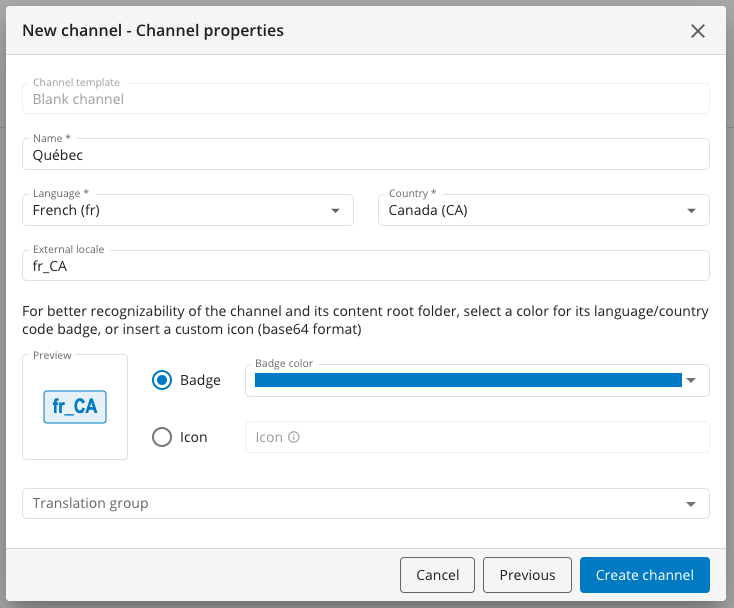Image resolution: width=734 pixels, height=608 pixels.
Task: Expand the Translation group dropdown
Action: [x=691, y=504]
